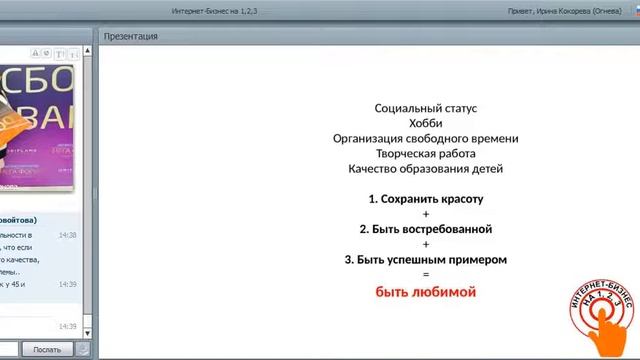This screenshot has width=640, height=360.
Task: Click the chat panel vertical scrollbar track
Action: (x=87, y=192)
